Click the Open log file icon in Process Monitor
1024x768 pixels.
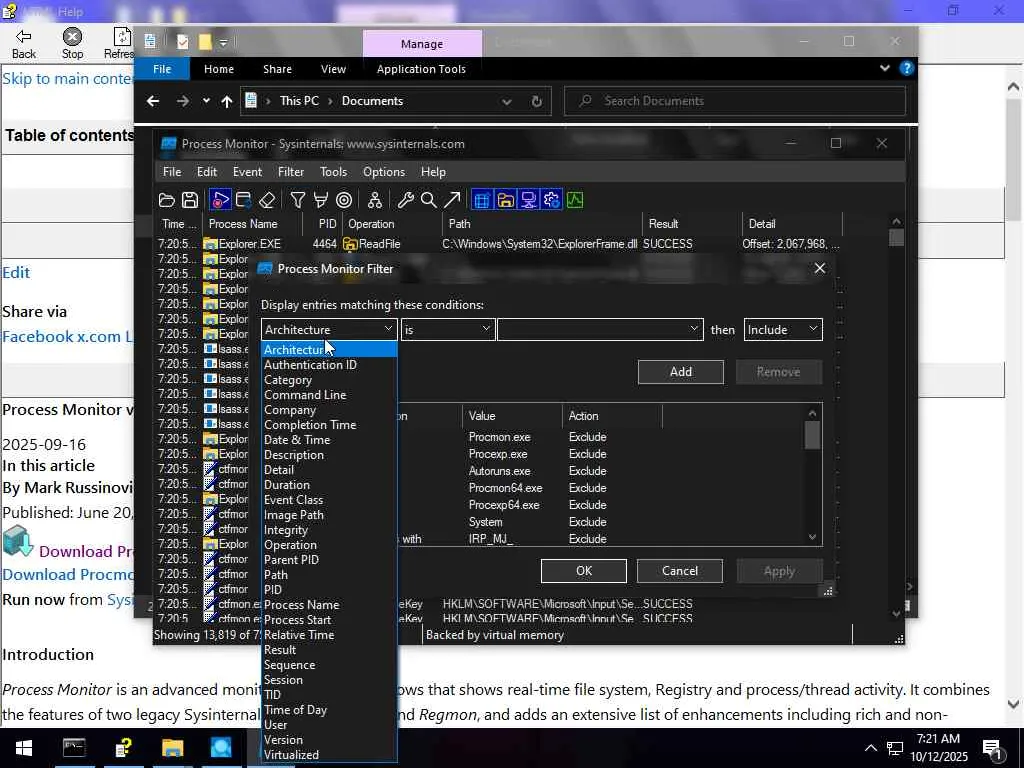(x=167, y=200)
